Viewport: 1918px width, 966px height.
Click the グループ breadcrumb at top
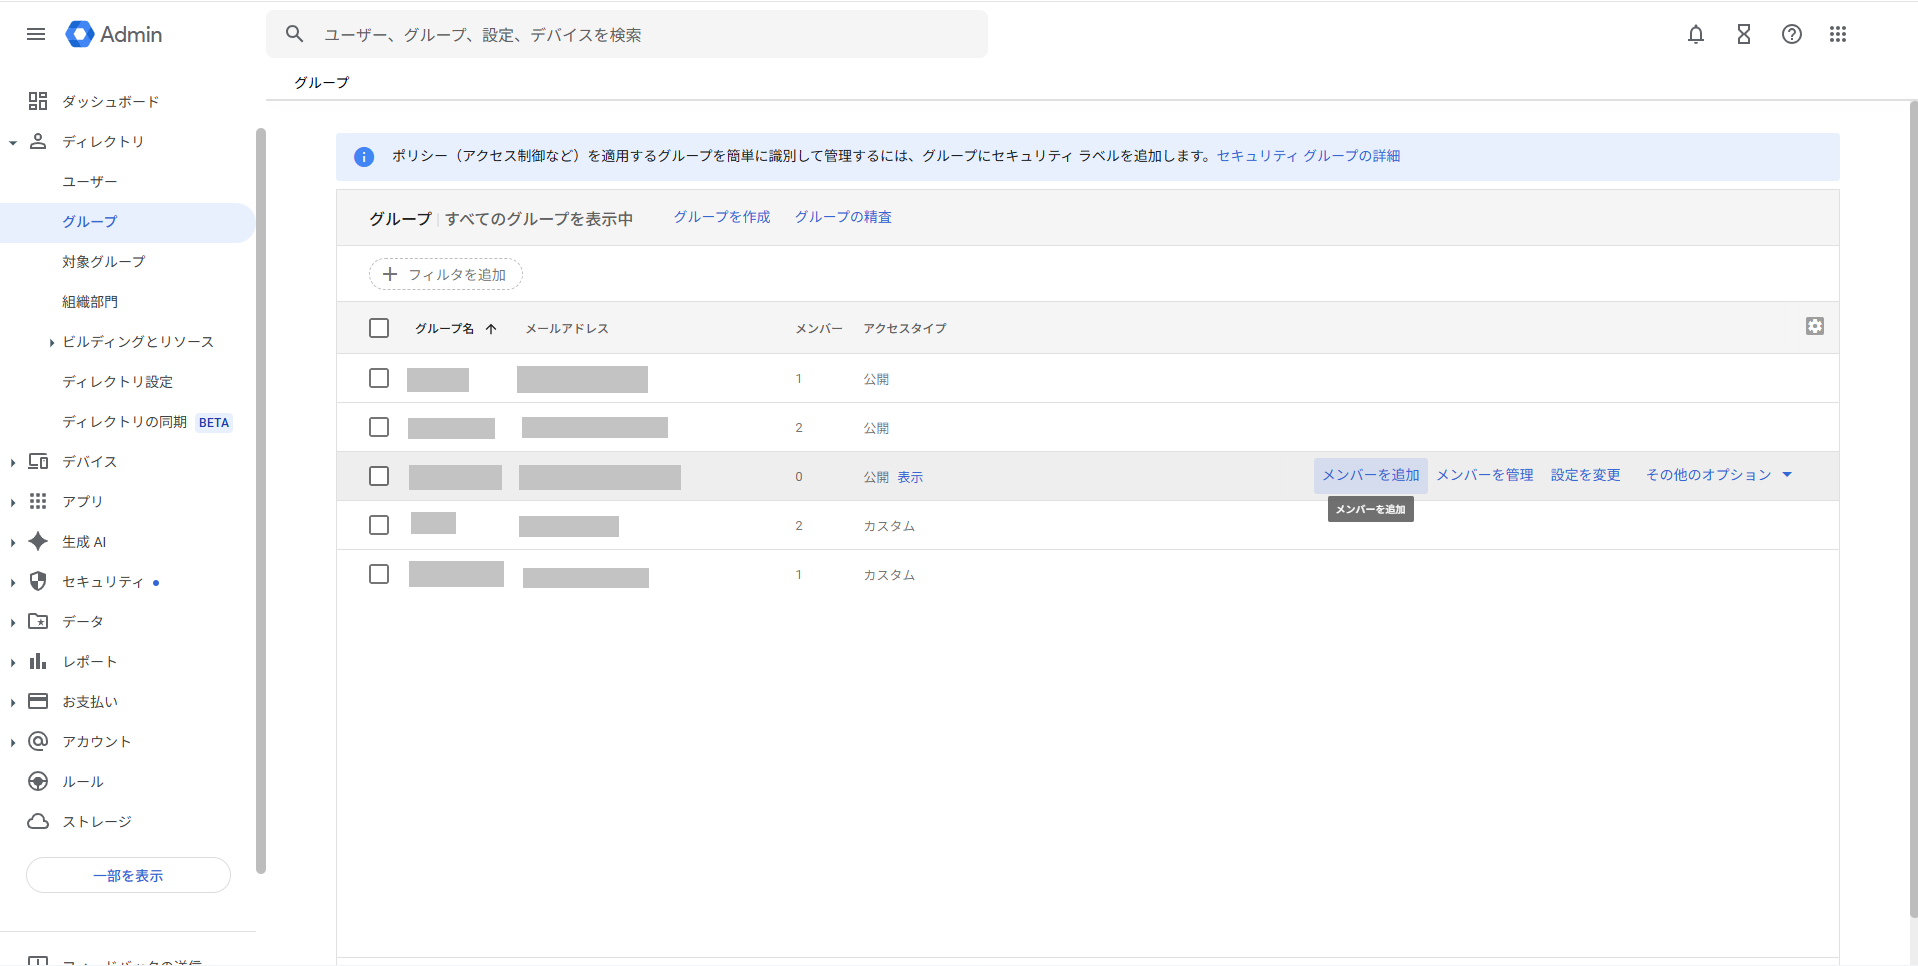click(x=322, y=82)
